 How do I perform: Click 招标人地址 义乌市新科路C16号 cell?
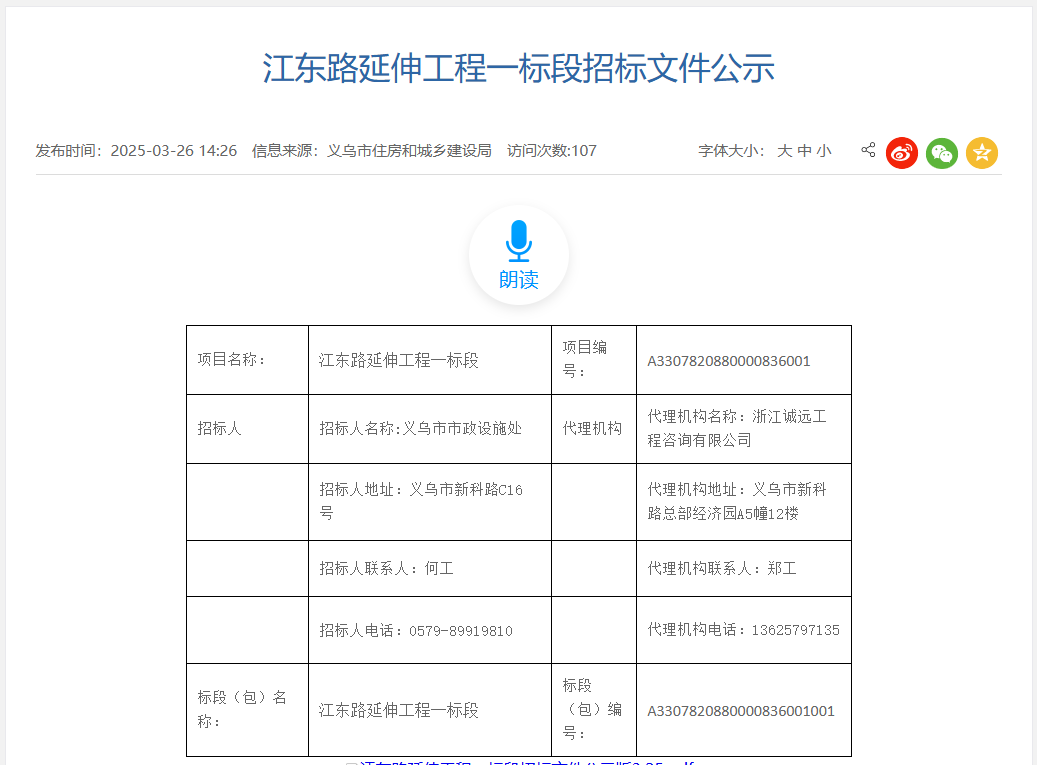[430, 502]
